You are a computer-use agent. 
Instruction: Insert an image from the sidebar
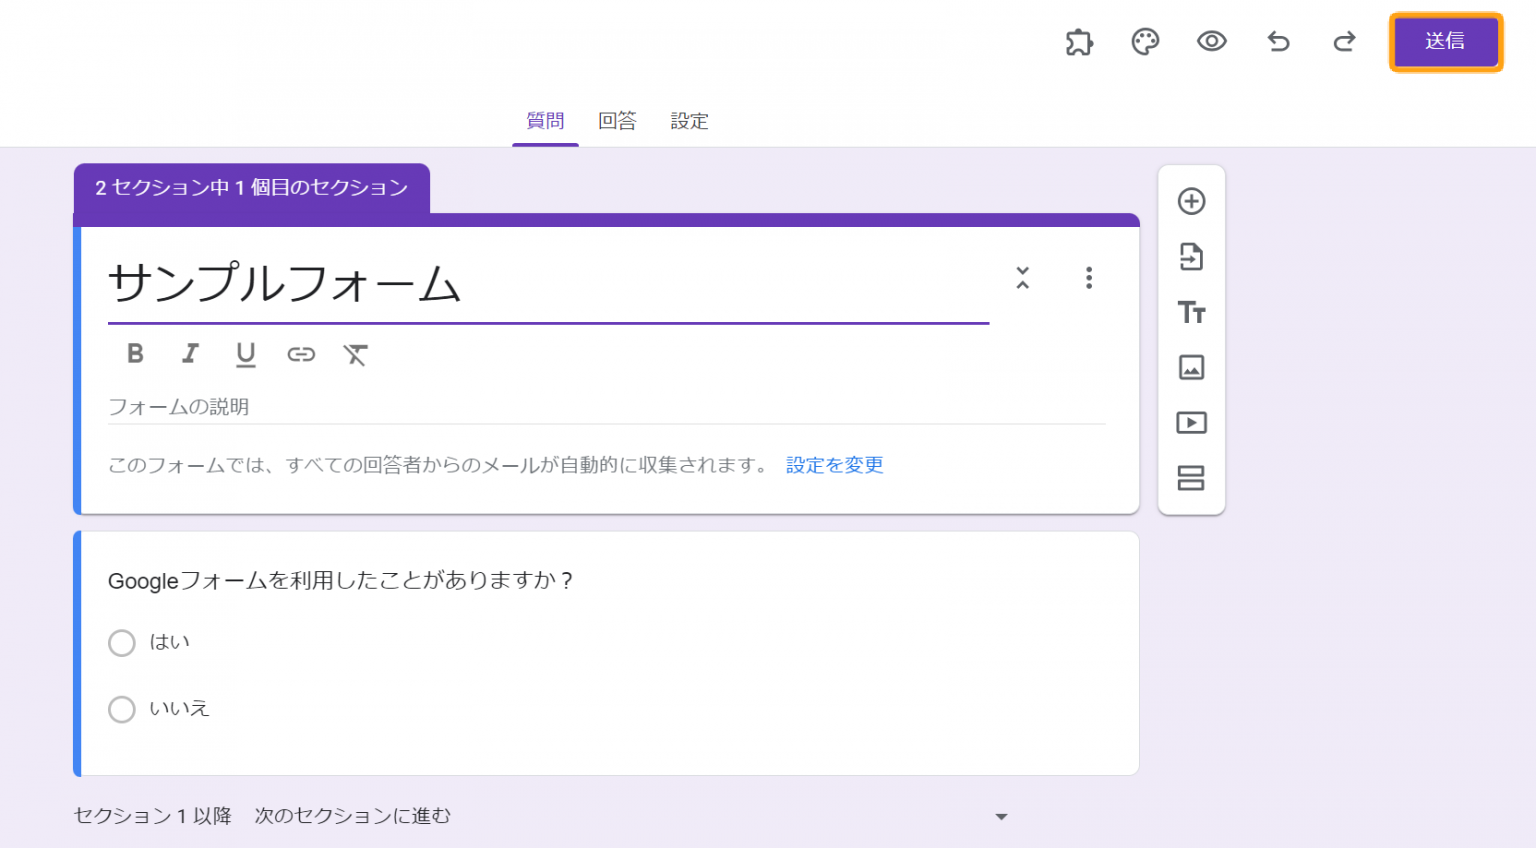tap(1191, 367)
